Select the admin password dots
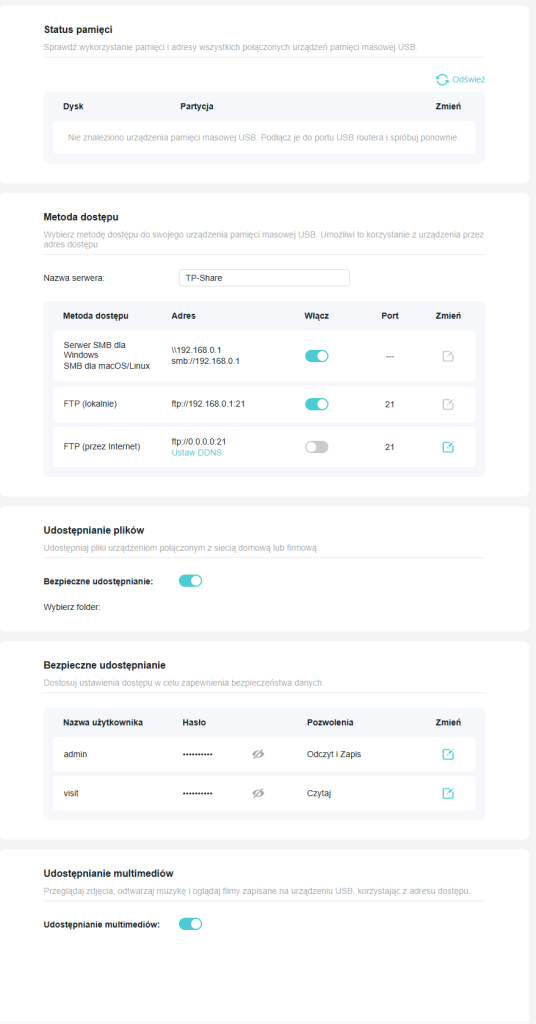536x1024 pixels. point(198,754)
